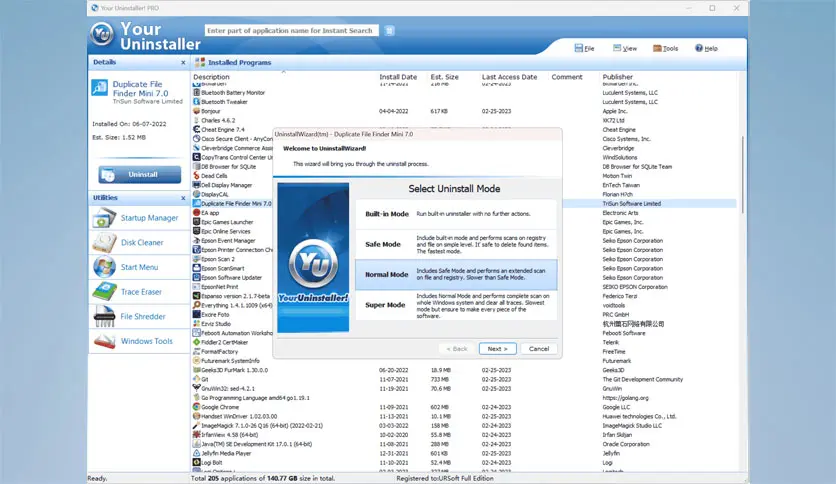Click the Bluetooth Battery Monitor icon

coord(196,92)
